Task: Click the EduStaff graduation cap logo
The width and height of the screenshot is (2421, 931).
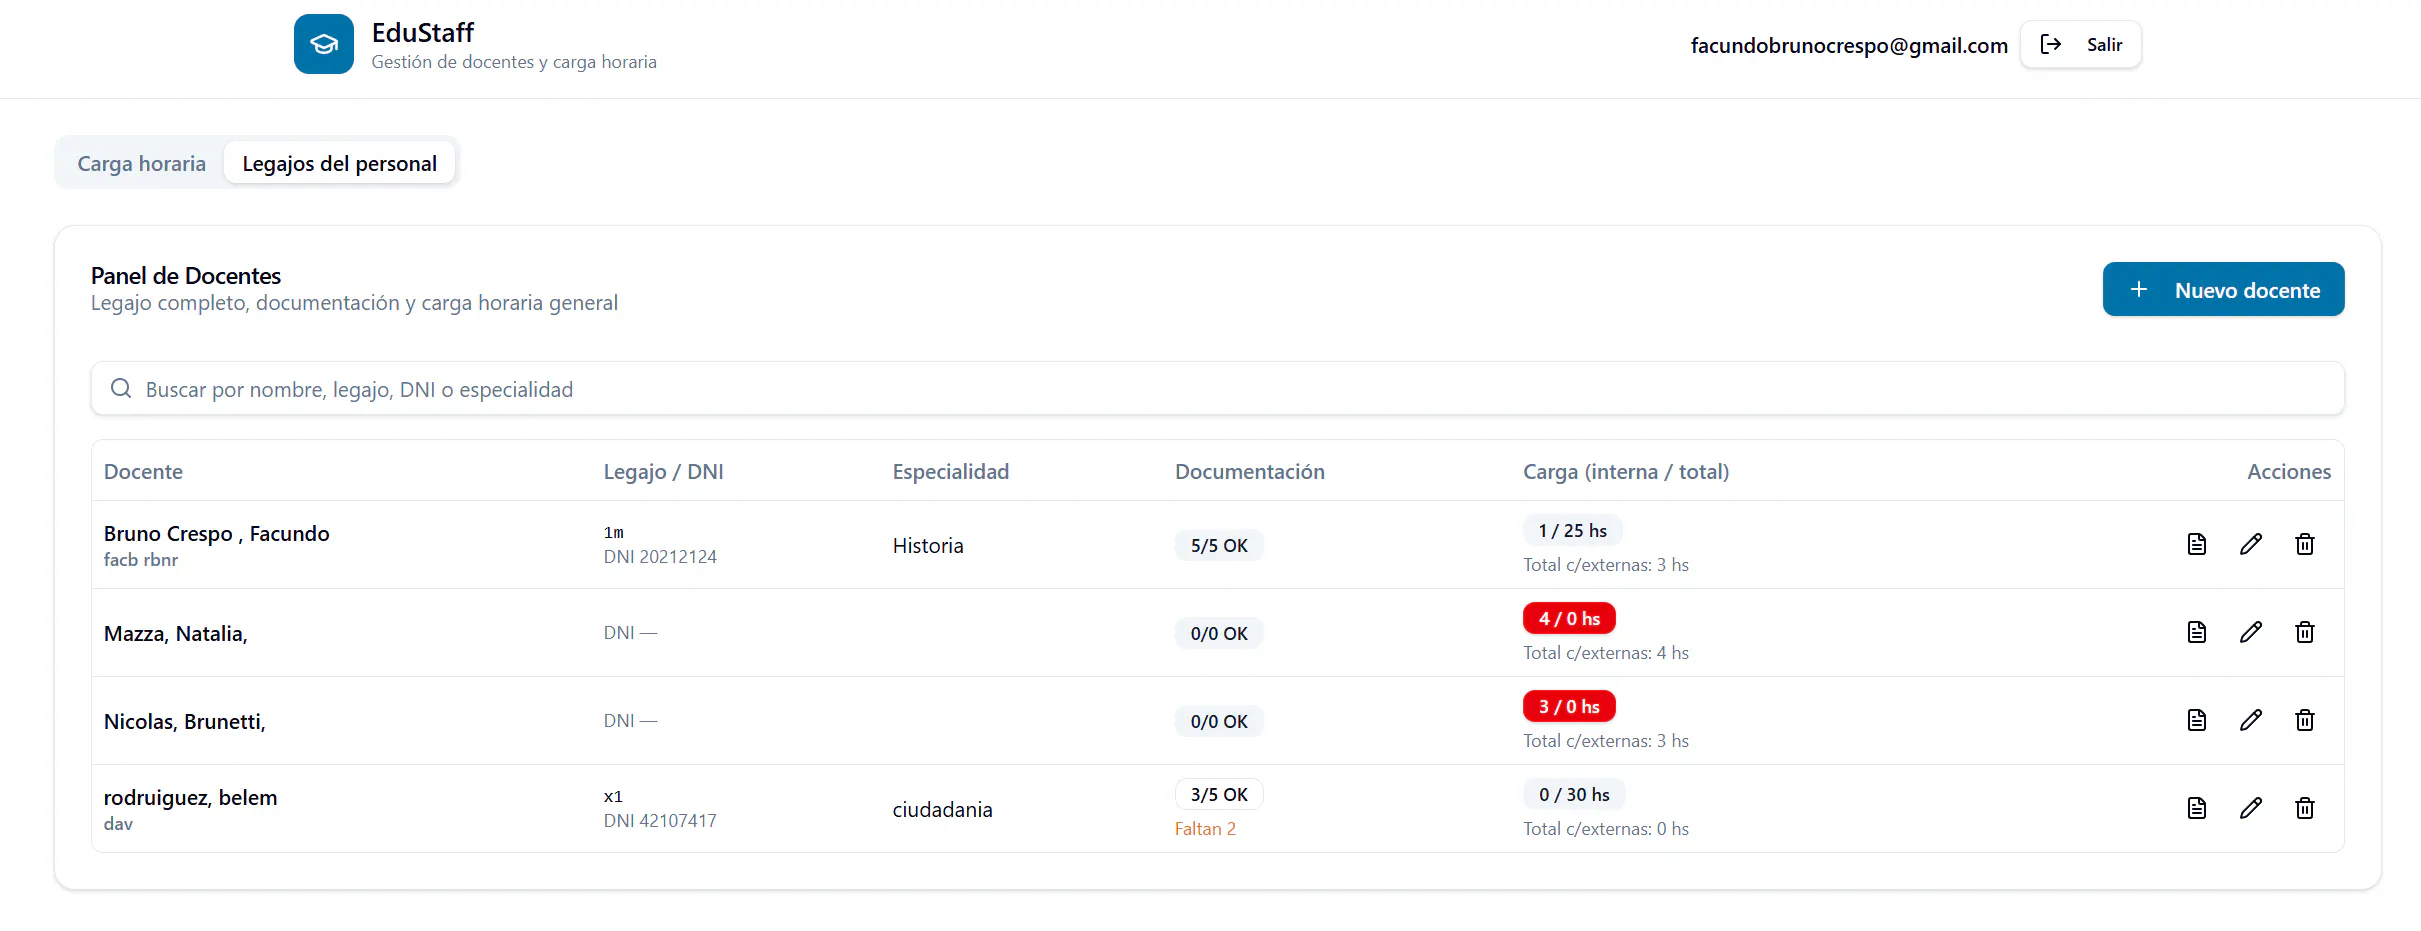Action: coord(323,44)
